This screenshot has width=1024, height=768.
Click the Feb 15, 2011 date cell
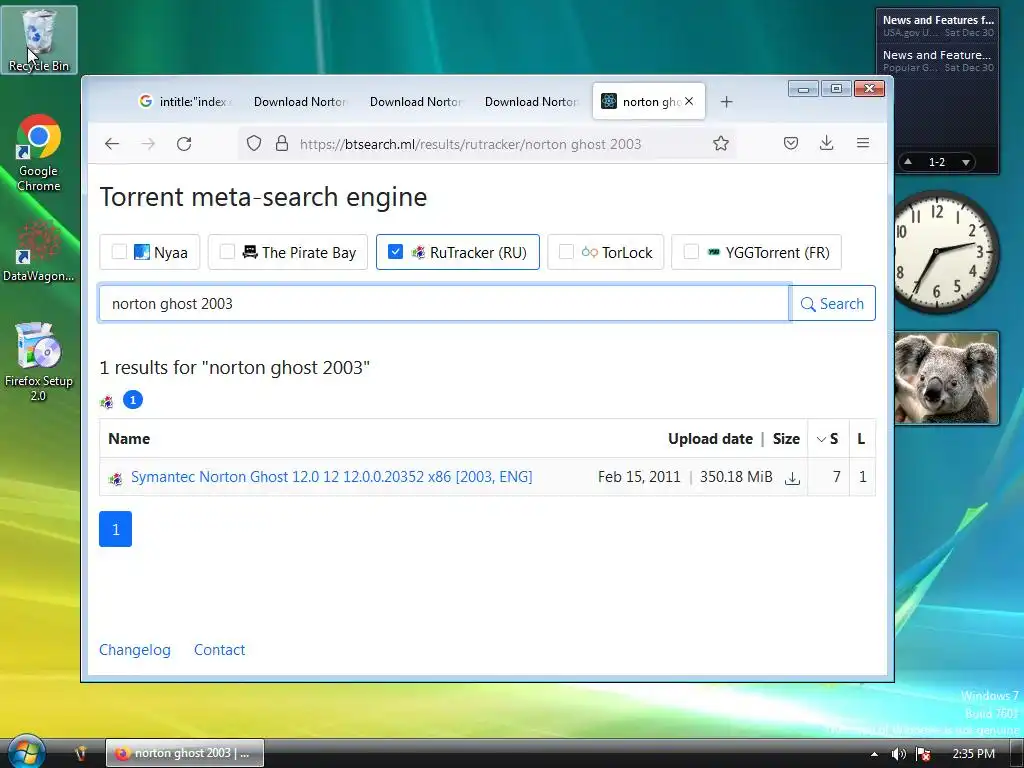click(639, 477)
